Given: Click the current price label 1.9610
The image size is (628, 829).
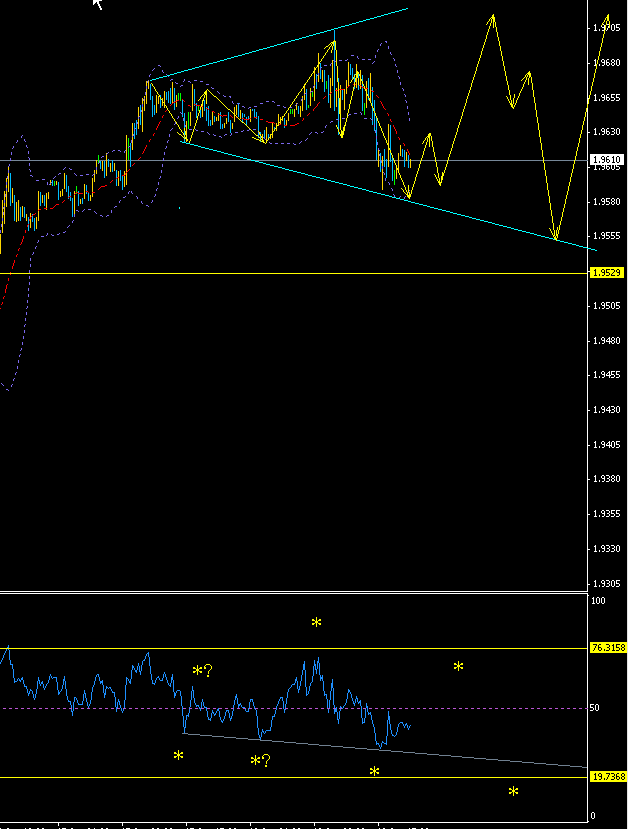Looking at the screenshot, I should point(607,160).
